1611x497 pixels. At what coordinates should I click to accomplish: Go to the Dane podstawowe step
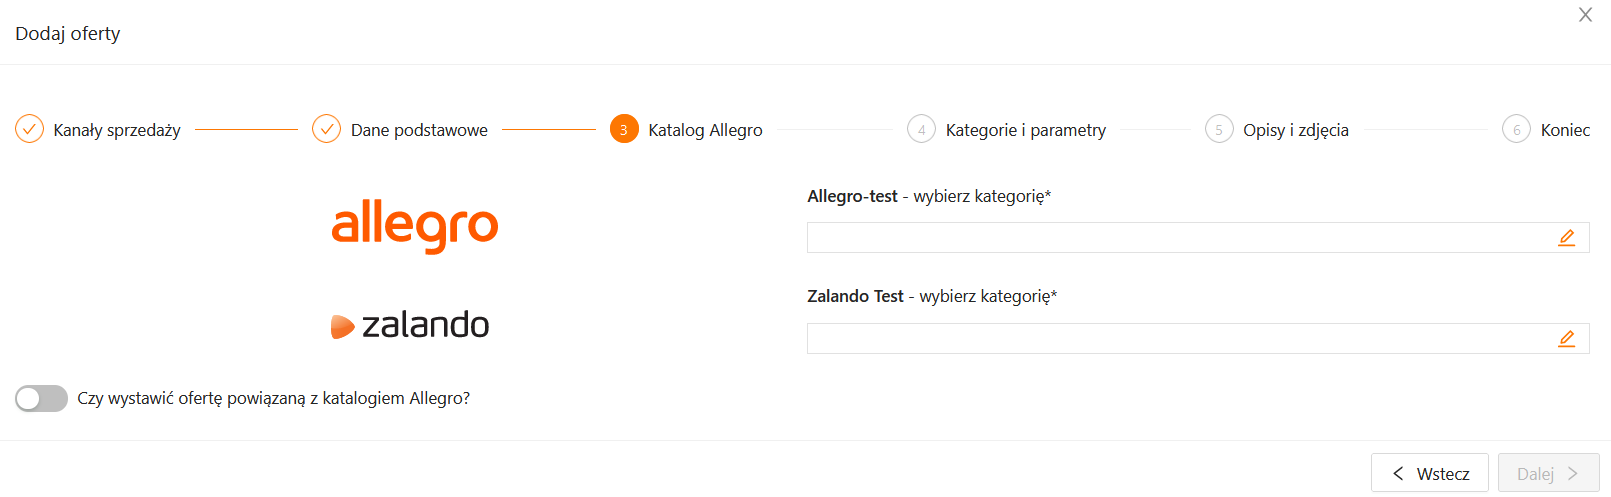point(419,130)
